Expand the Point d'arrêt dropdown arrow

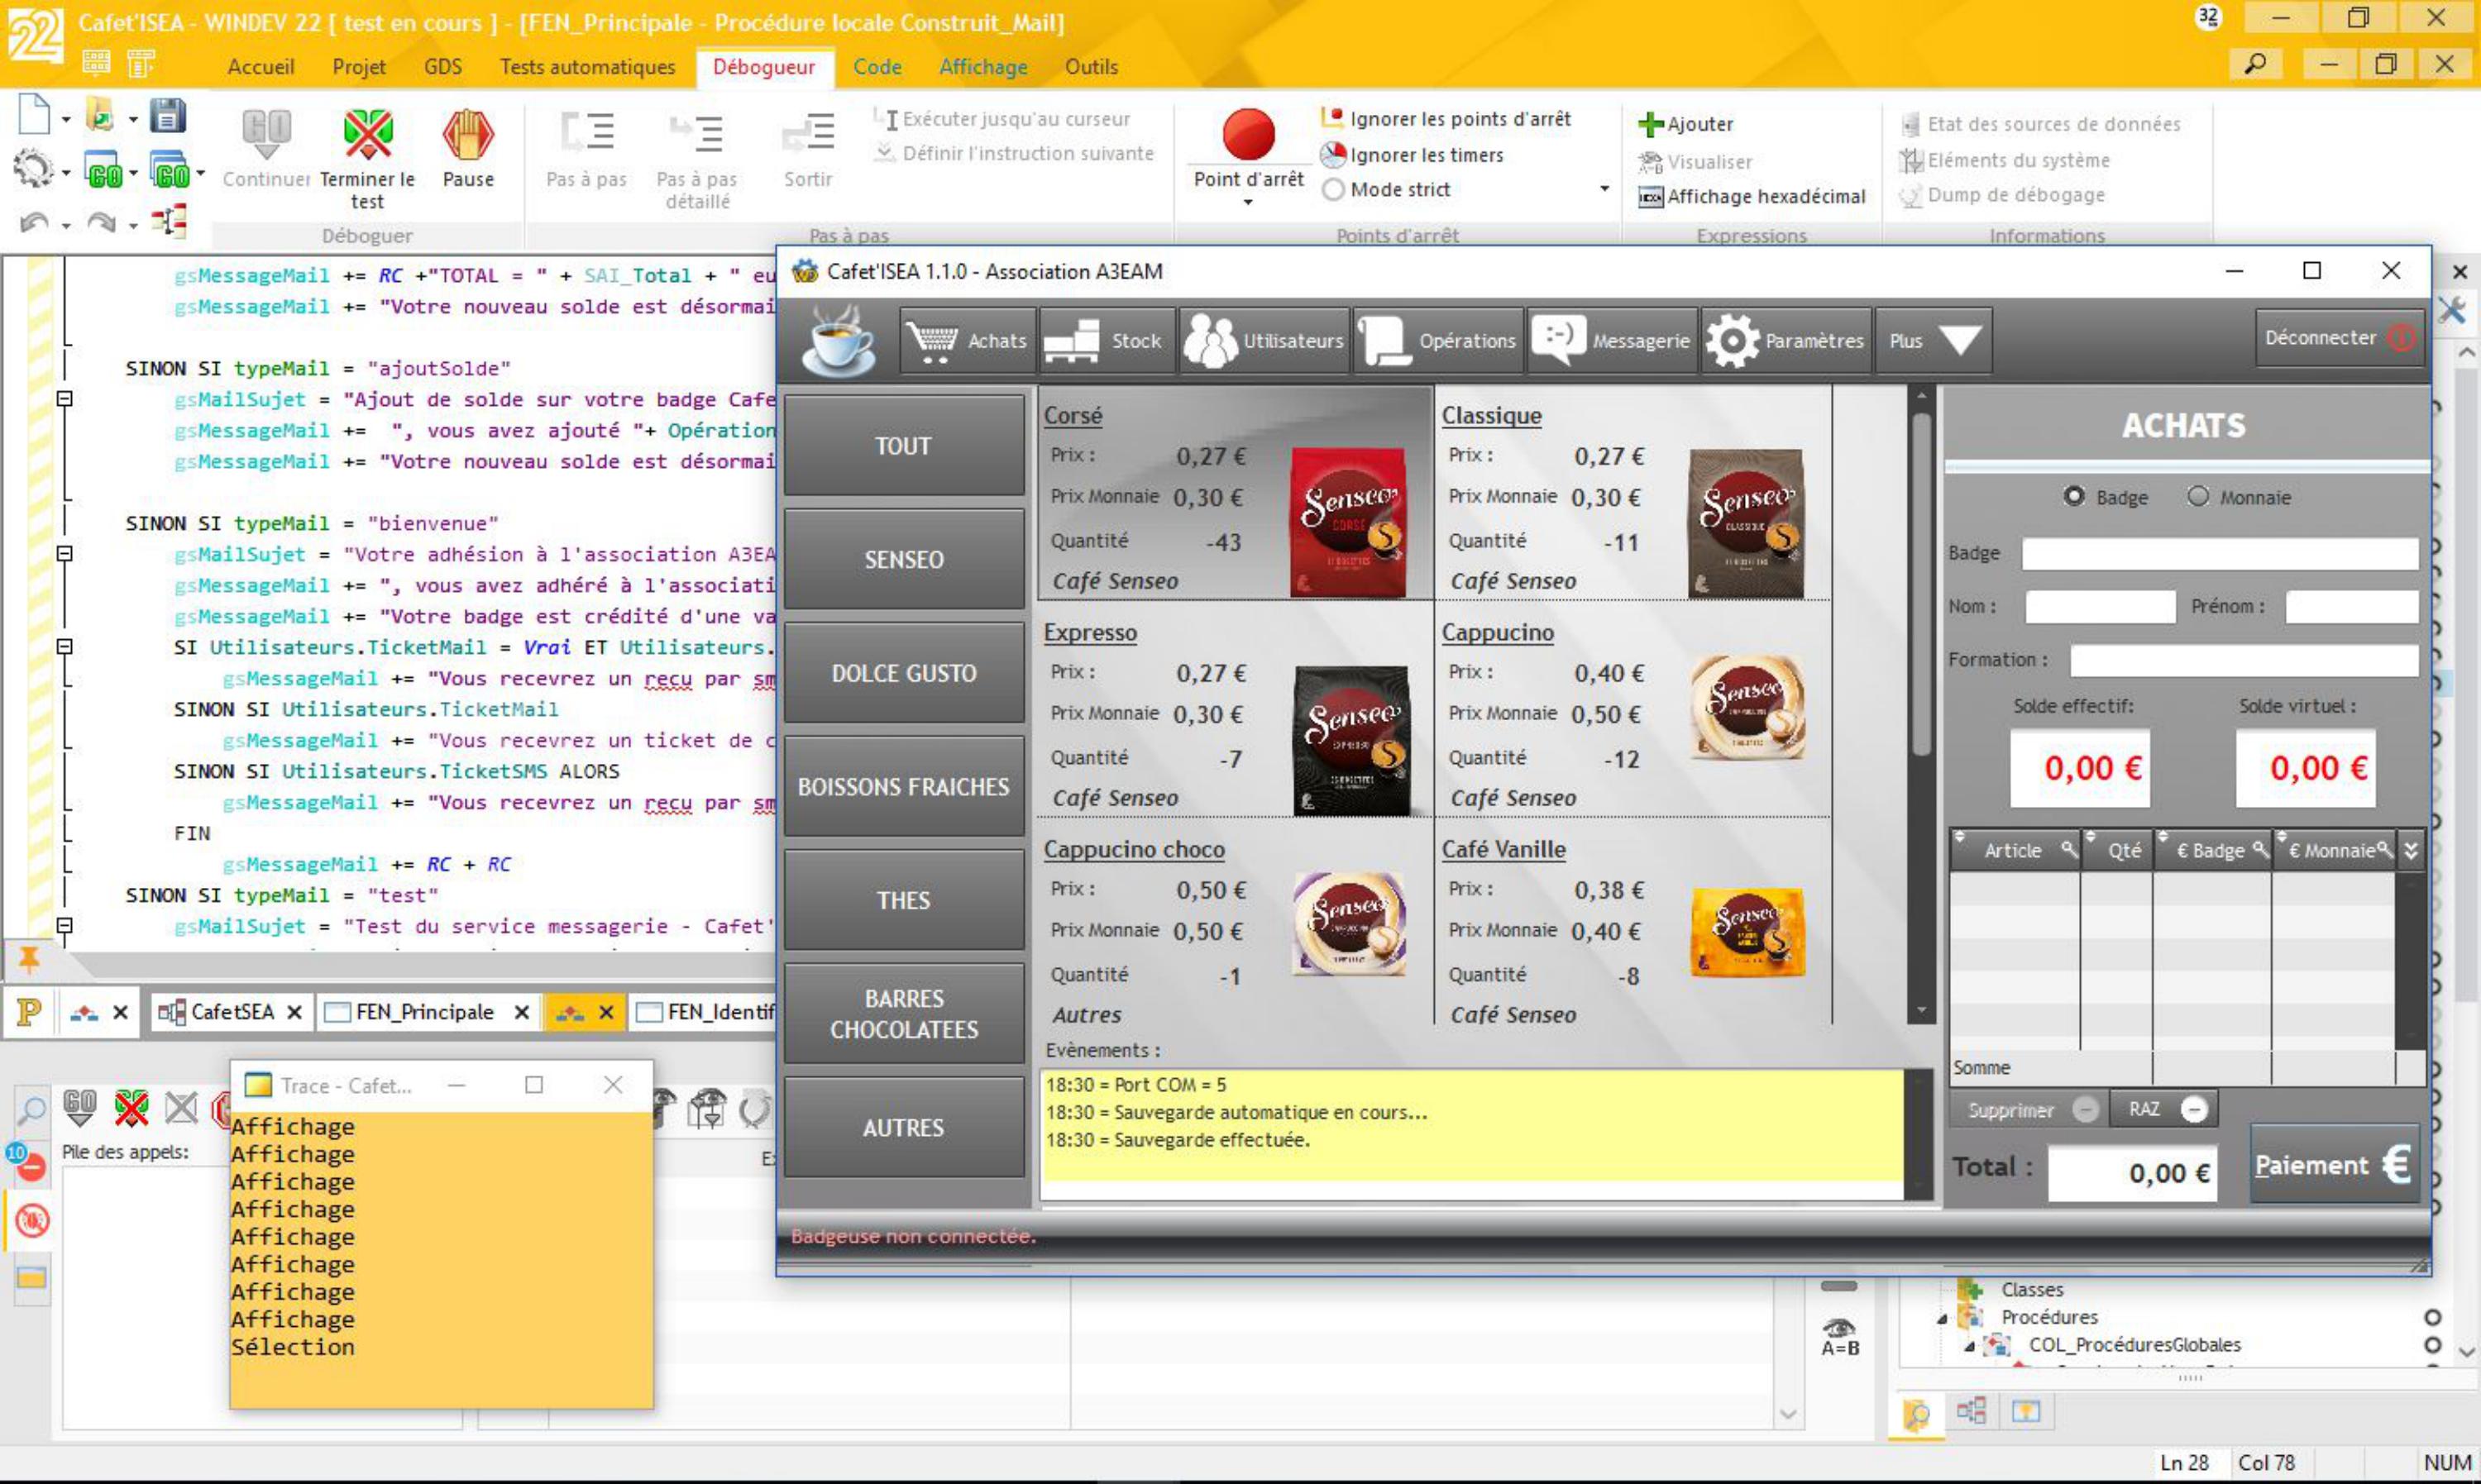[x=1248, y=203]
